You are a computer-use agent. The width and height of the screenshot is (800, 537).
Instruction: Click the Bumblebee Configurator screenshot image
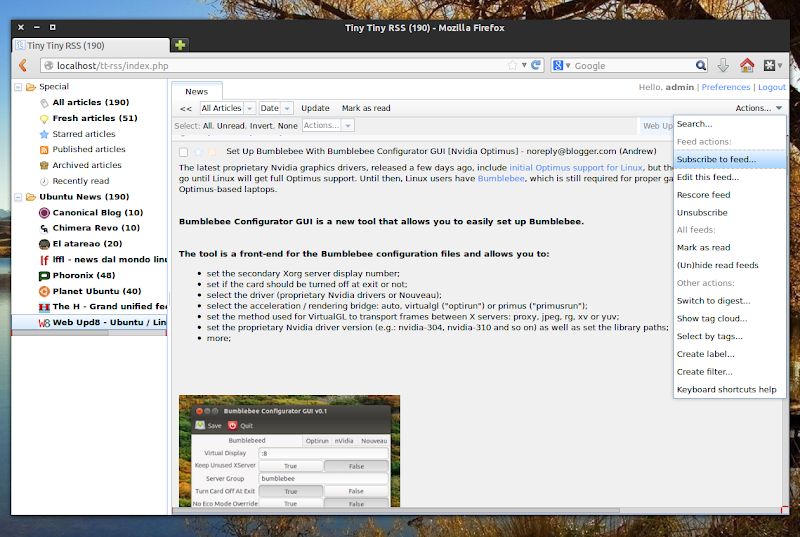(289, 451)
